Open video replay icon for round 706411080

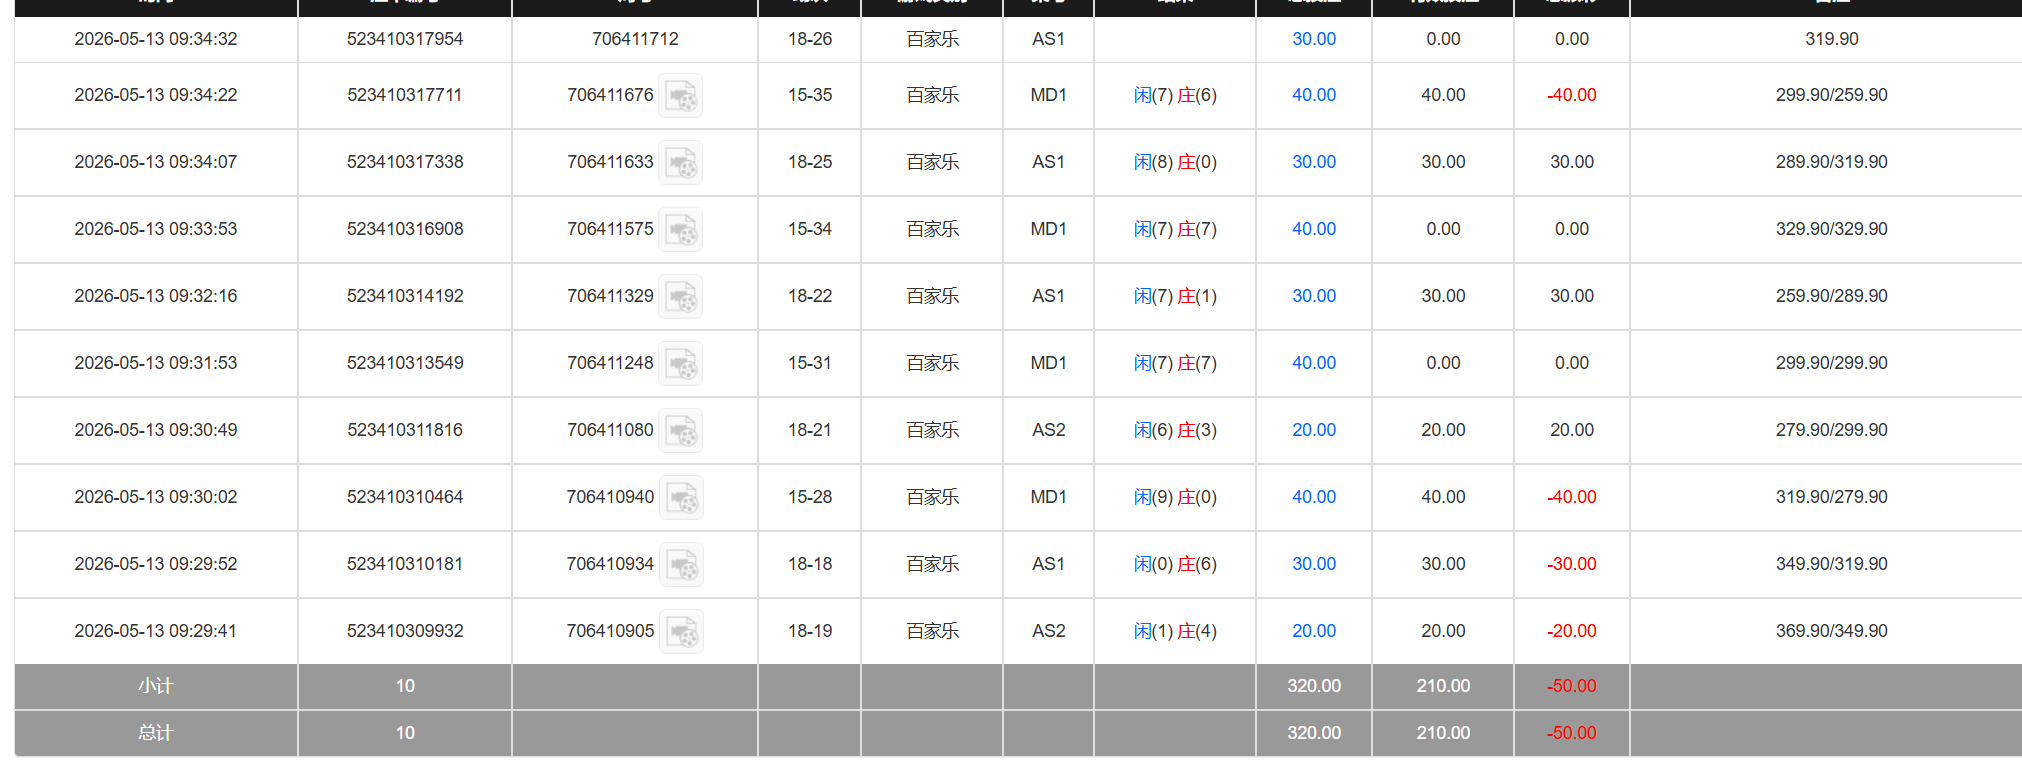pyautogui.click(x=681, y=431)
